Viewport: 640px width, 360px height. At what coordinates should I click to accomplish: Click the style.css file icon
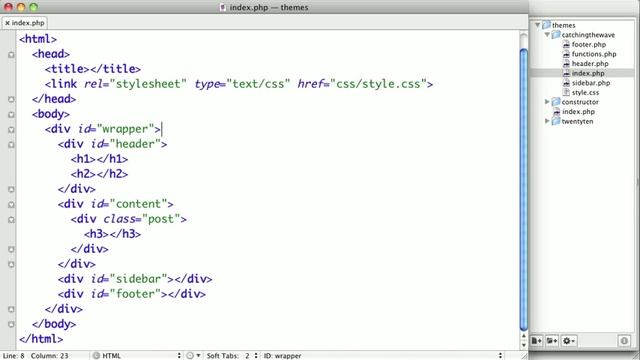[566, 93]
